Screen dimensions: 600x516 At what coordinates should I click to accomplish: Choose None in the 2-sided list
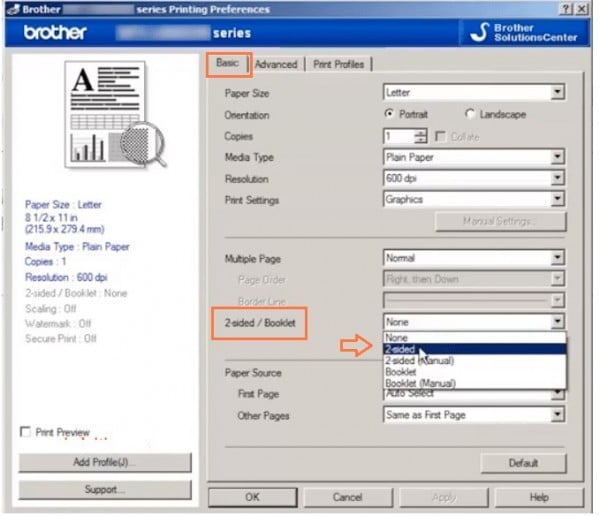click(474, 338)
